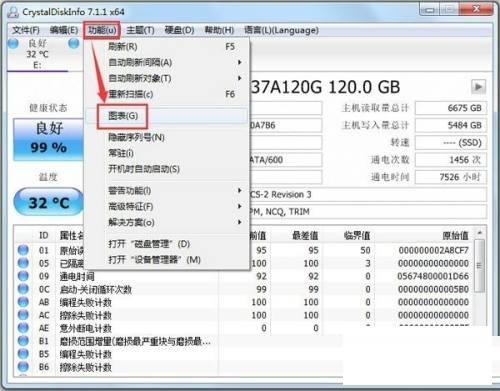
Task: Click scrollbar up arrow in attribute list
Action: click(x=480, y=232)
